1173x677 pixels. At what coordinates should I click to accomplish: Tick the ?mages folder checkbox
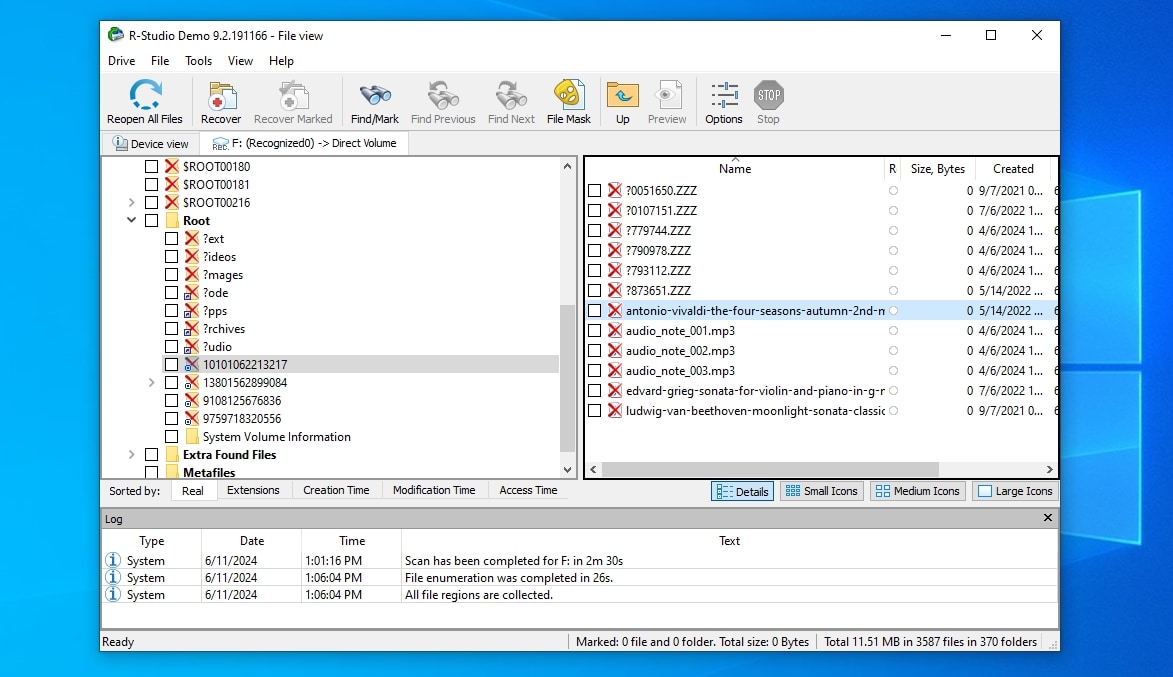171,275
